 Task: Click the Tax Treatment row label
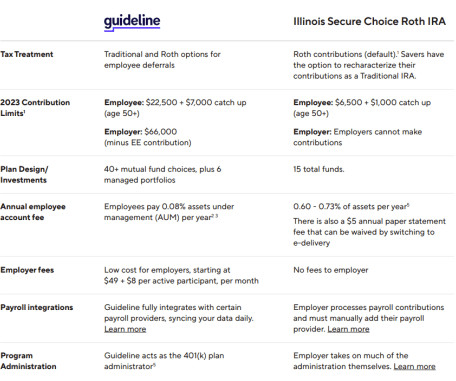27,54
